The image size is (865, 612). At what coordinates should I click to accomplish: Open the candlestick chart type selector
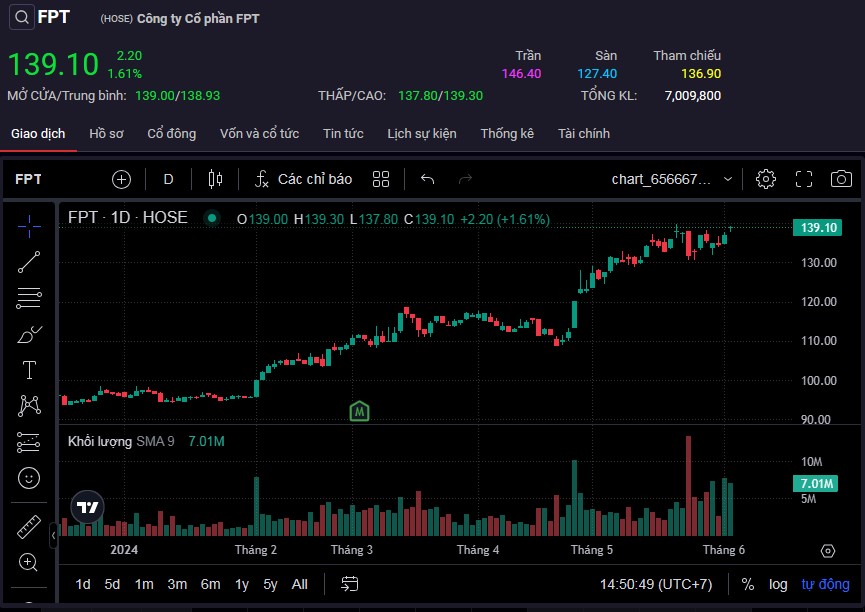tap(214, 179)
